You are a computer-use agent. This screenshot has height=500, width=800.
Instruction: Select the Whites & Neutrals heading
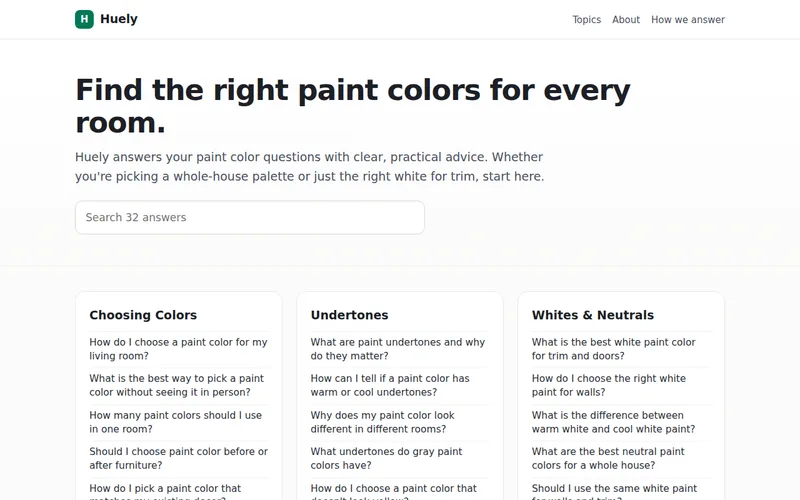(592, 315)
